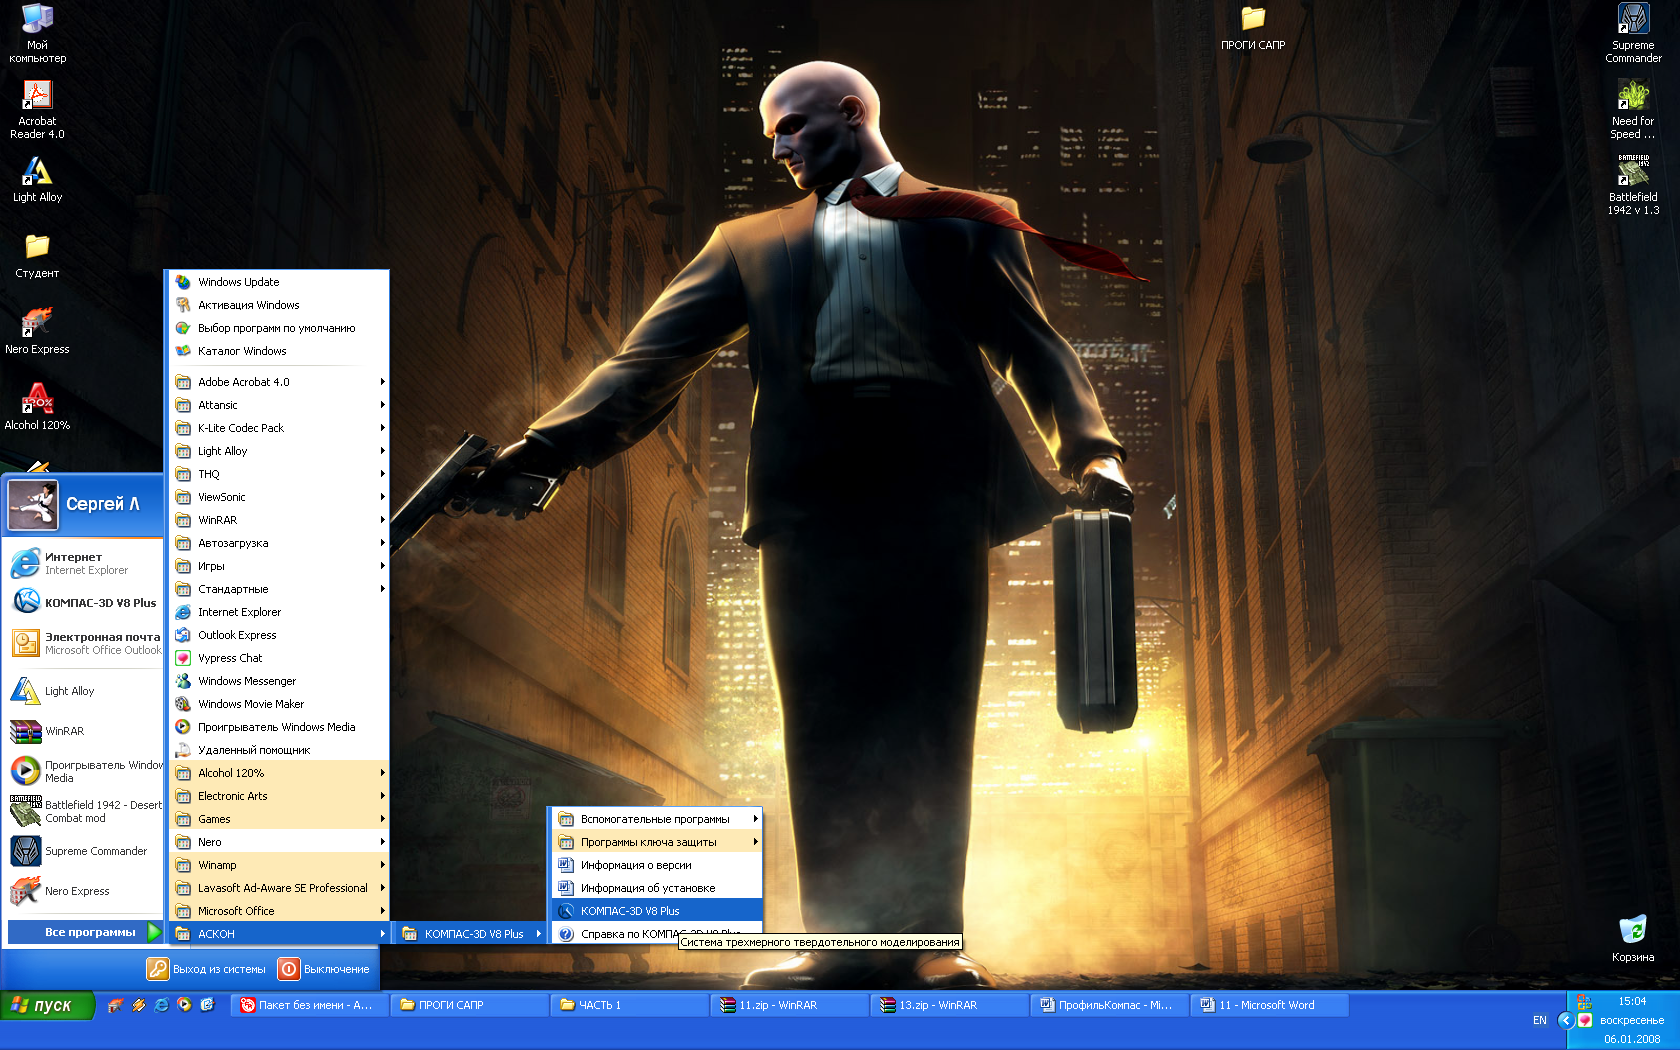This screenshot has height=1050, width=1680.
Task: Expand Вспомогательные программы submenu
Action: [657, 819]
